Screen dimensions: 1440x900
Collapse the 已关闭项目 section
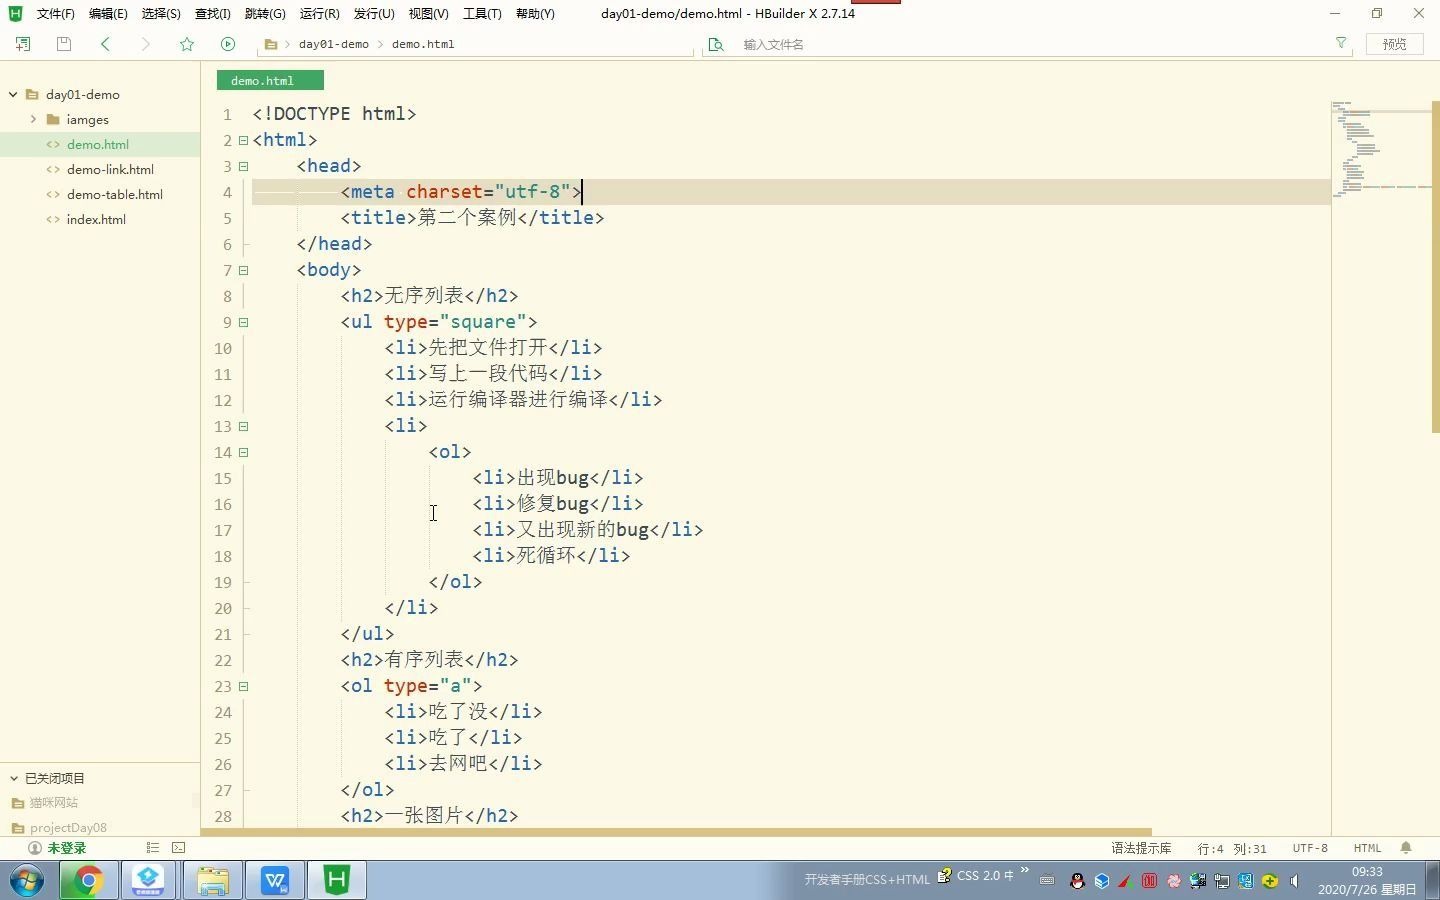pos(14,778)
